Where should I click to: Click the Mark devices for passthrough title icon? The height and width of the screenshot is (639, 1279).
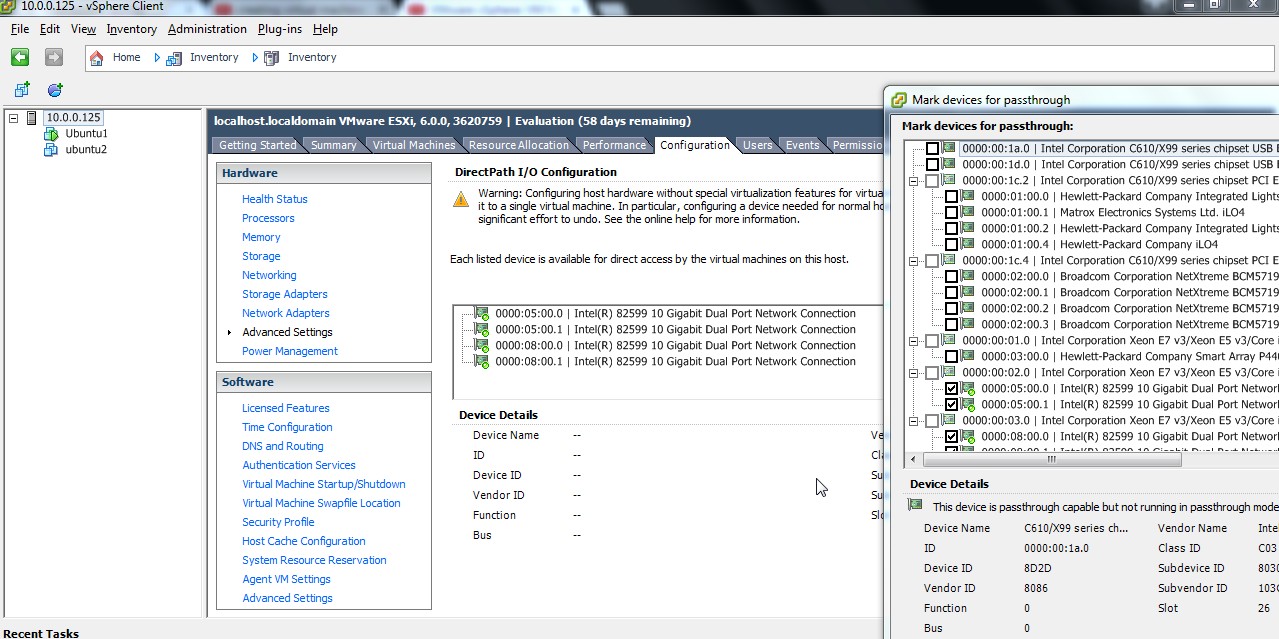[899, 100]
